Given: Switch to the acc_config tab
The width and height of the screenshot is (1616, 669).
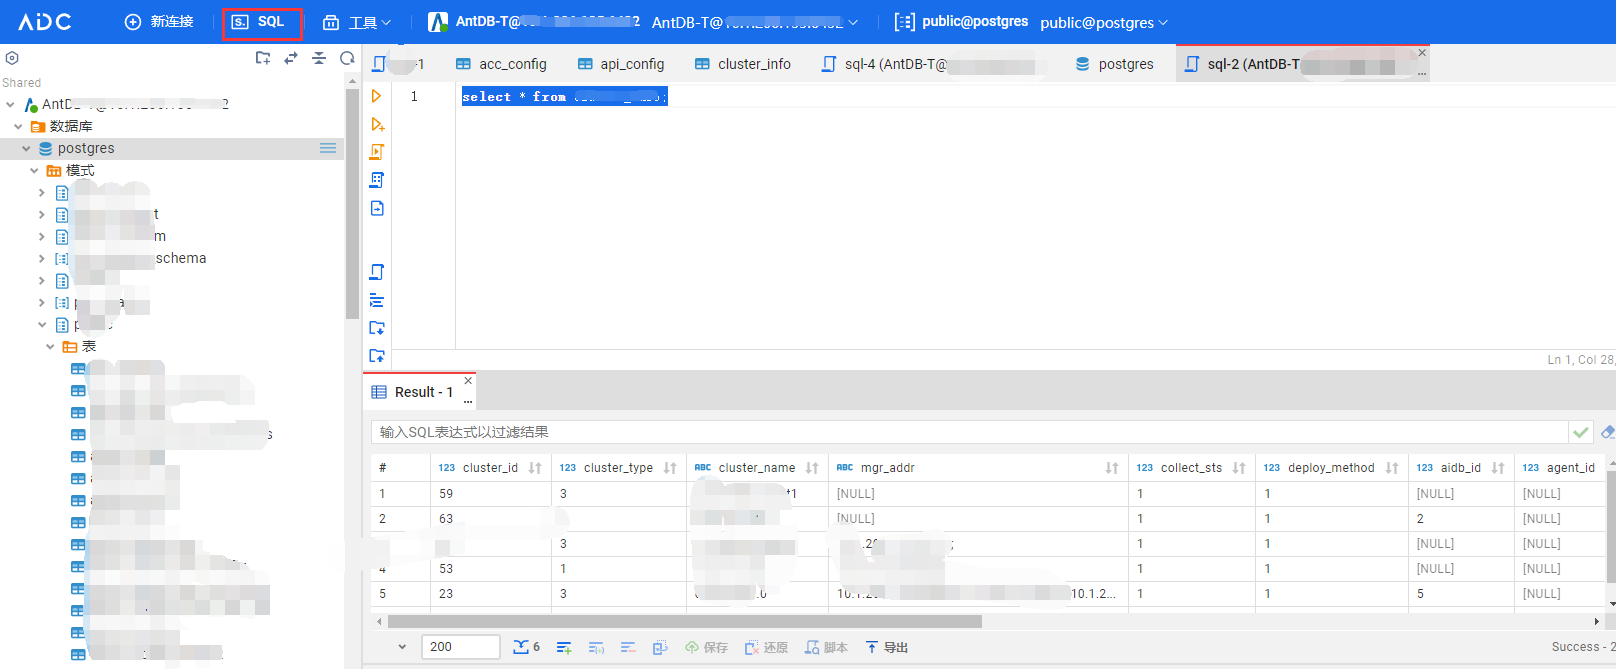Looking at the screenshot, I should 501,64.
